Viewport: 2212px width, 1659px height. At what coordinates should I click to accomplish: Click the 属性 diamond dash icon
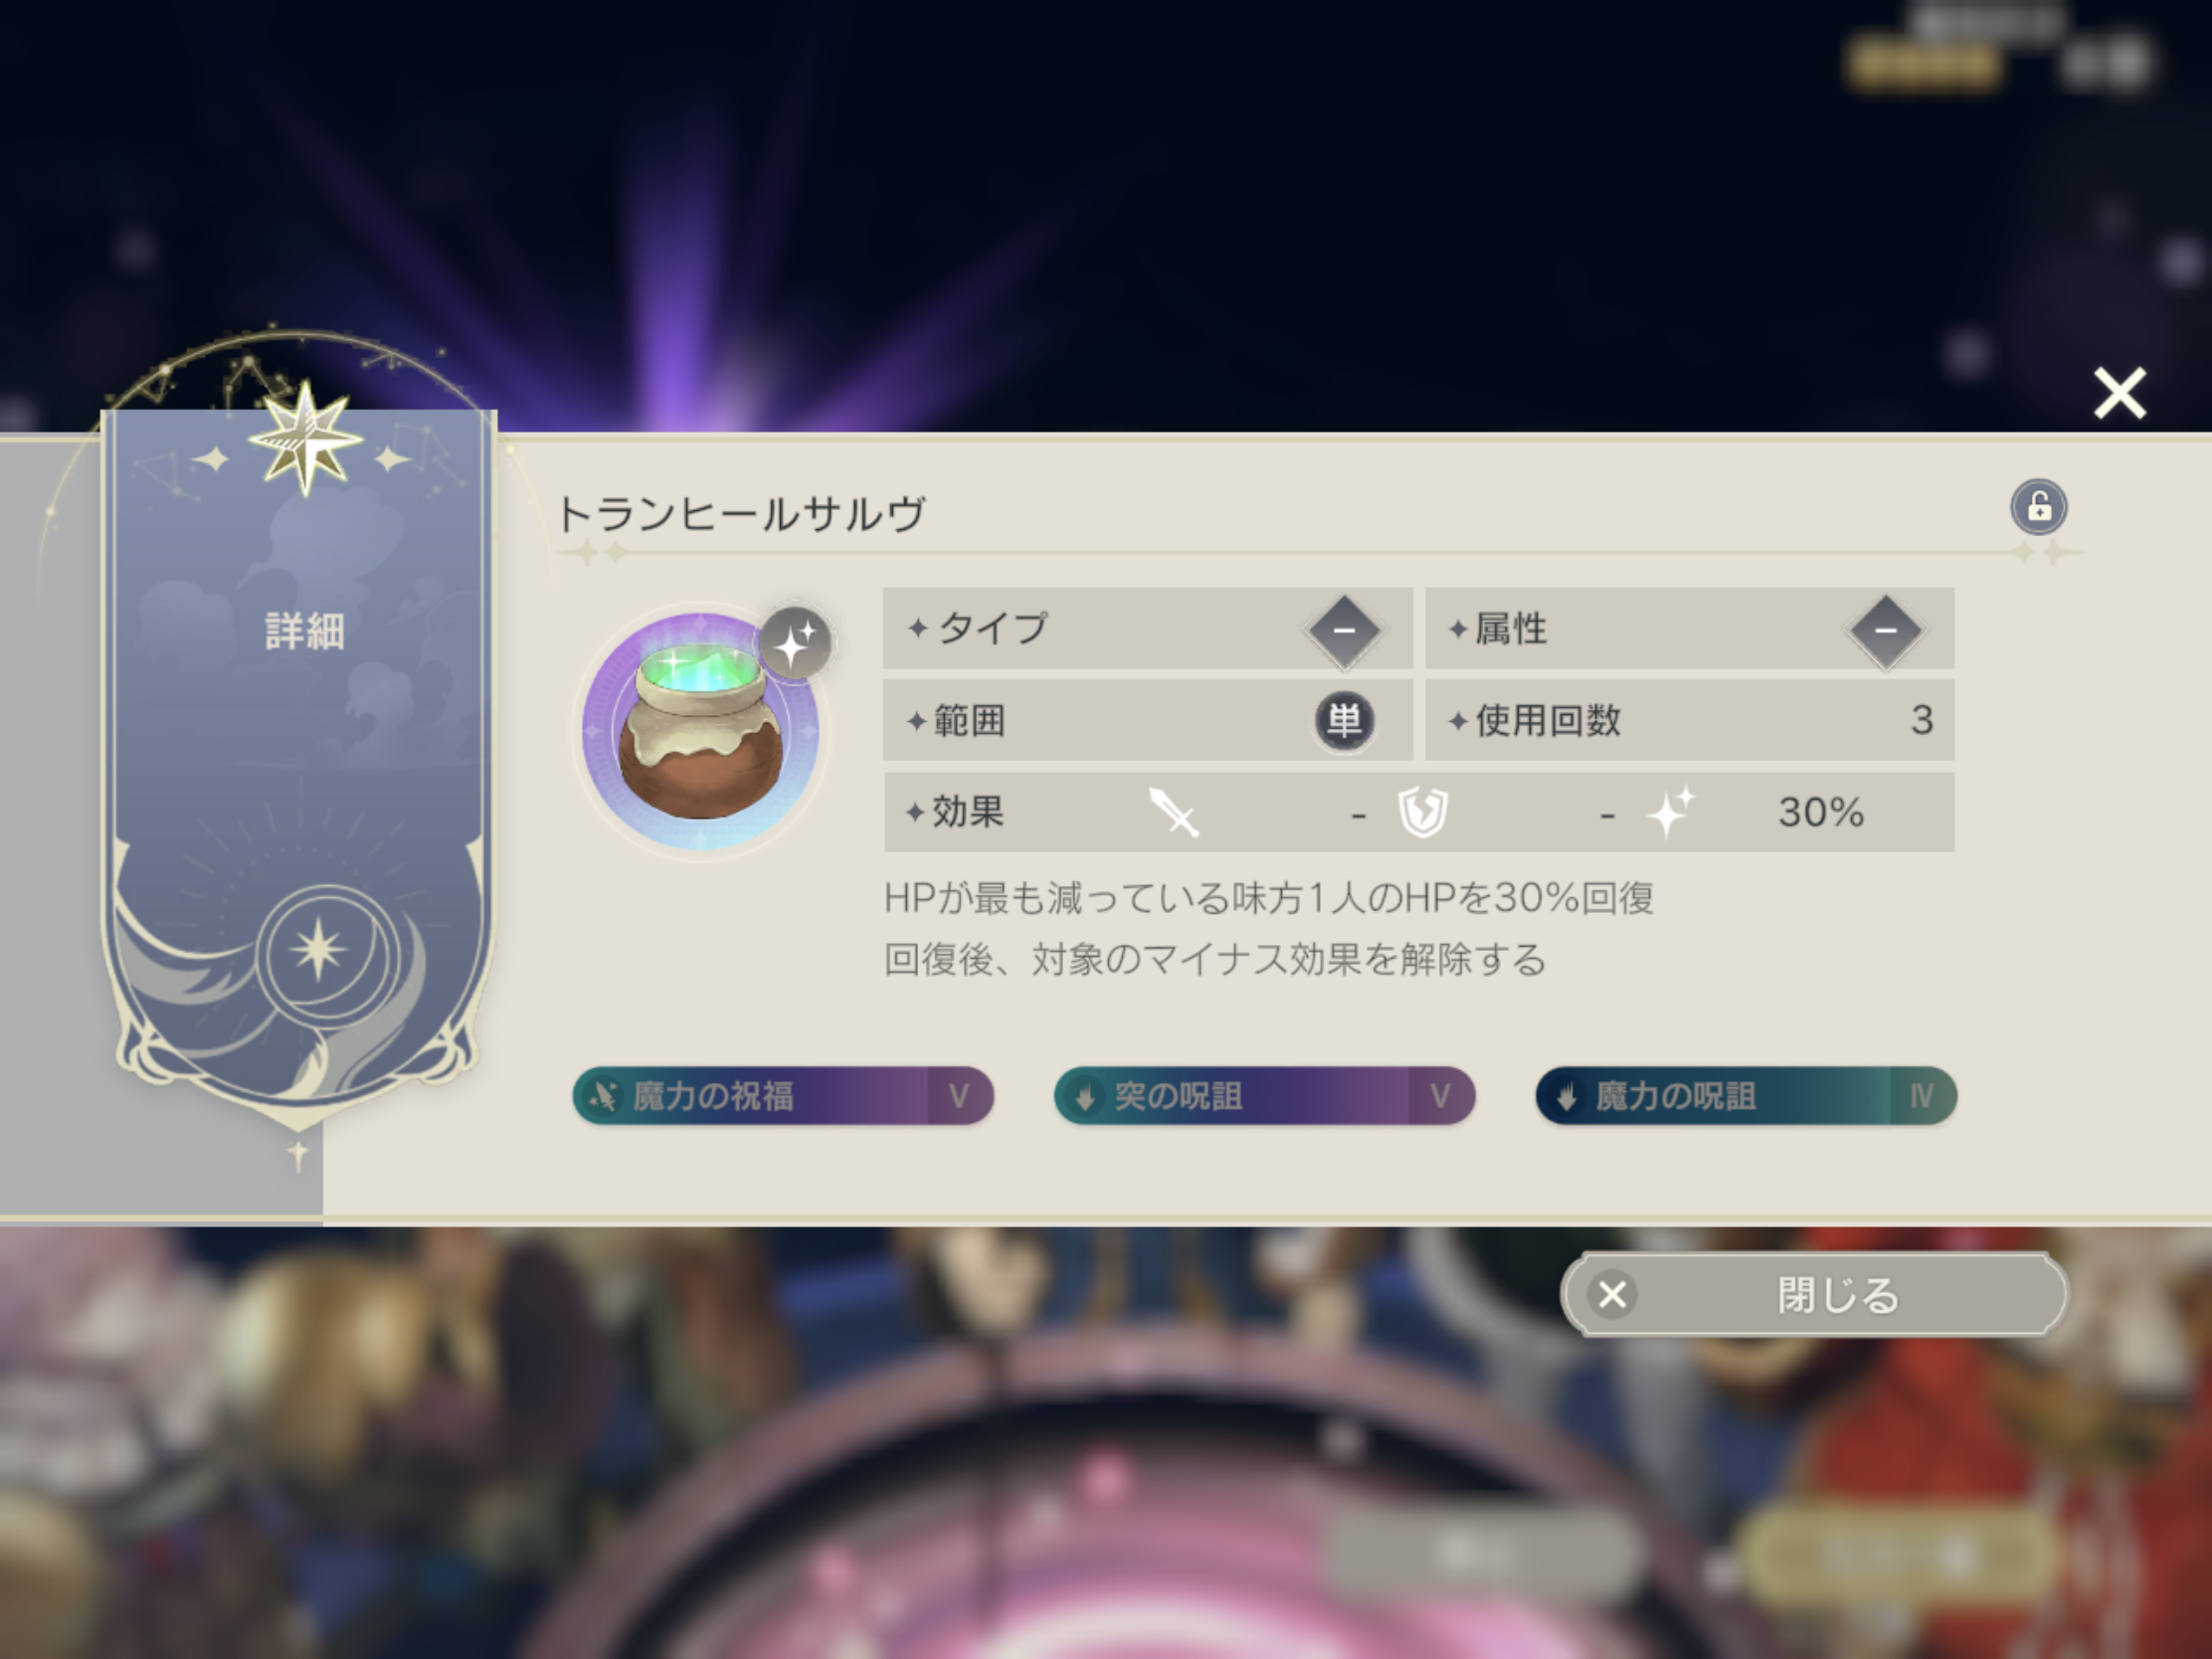(1885, 630)
